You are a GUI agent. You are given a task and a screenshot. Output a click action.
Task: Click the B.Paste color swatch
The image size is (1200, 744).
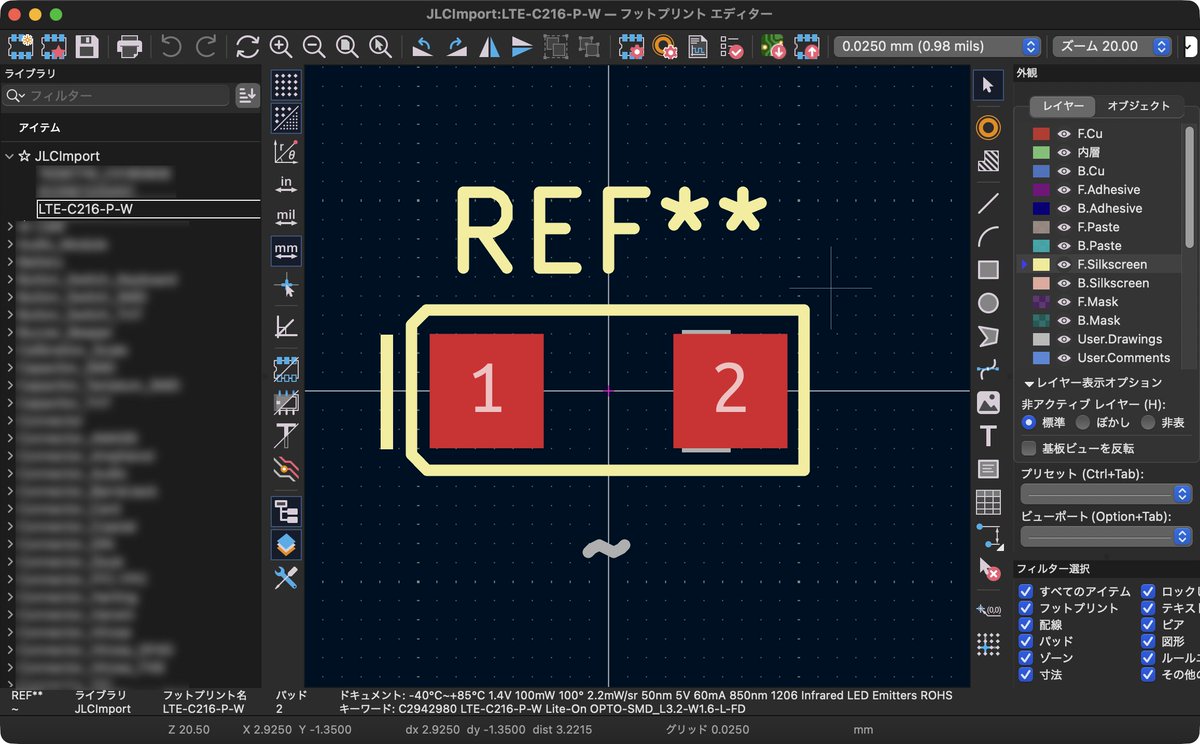point(1041,246)
